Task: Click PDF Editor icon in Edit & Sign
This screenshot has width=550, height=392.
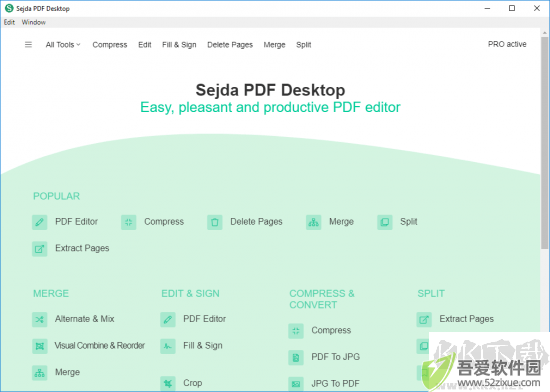Action: point(168,319)
